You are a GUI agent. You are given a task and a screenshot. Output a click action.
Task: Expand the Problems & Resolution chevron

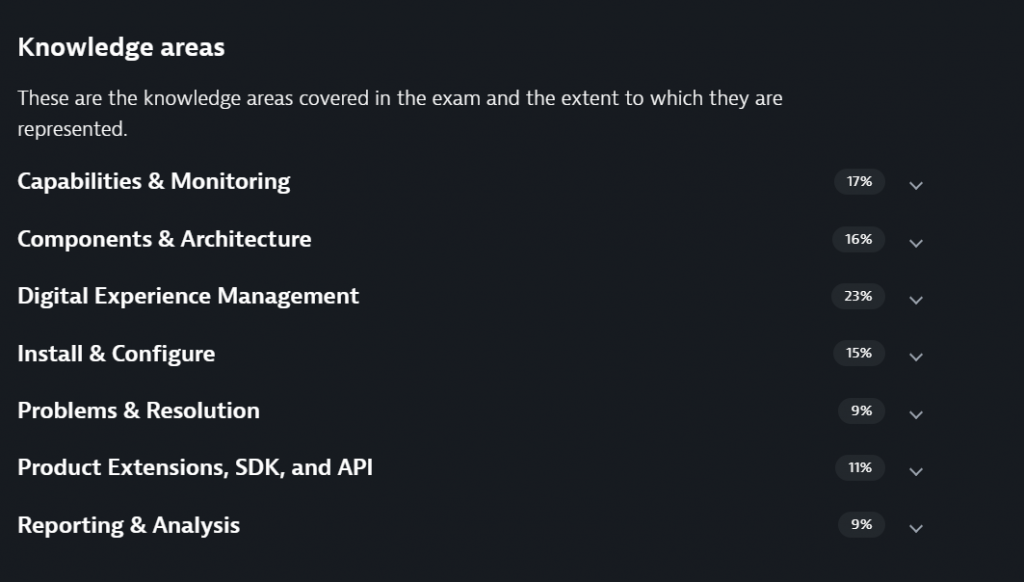pyautogui.click(x=915, y=414)
